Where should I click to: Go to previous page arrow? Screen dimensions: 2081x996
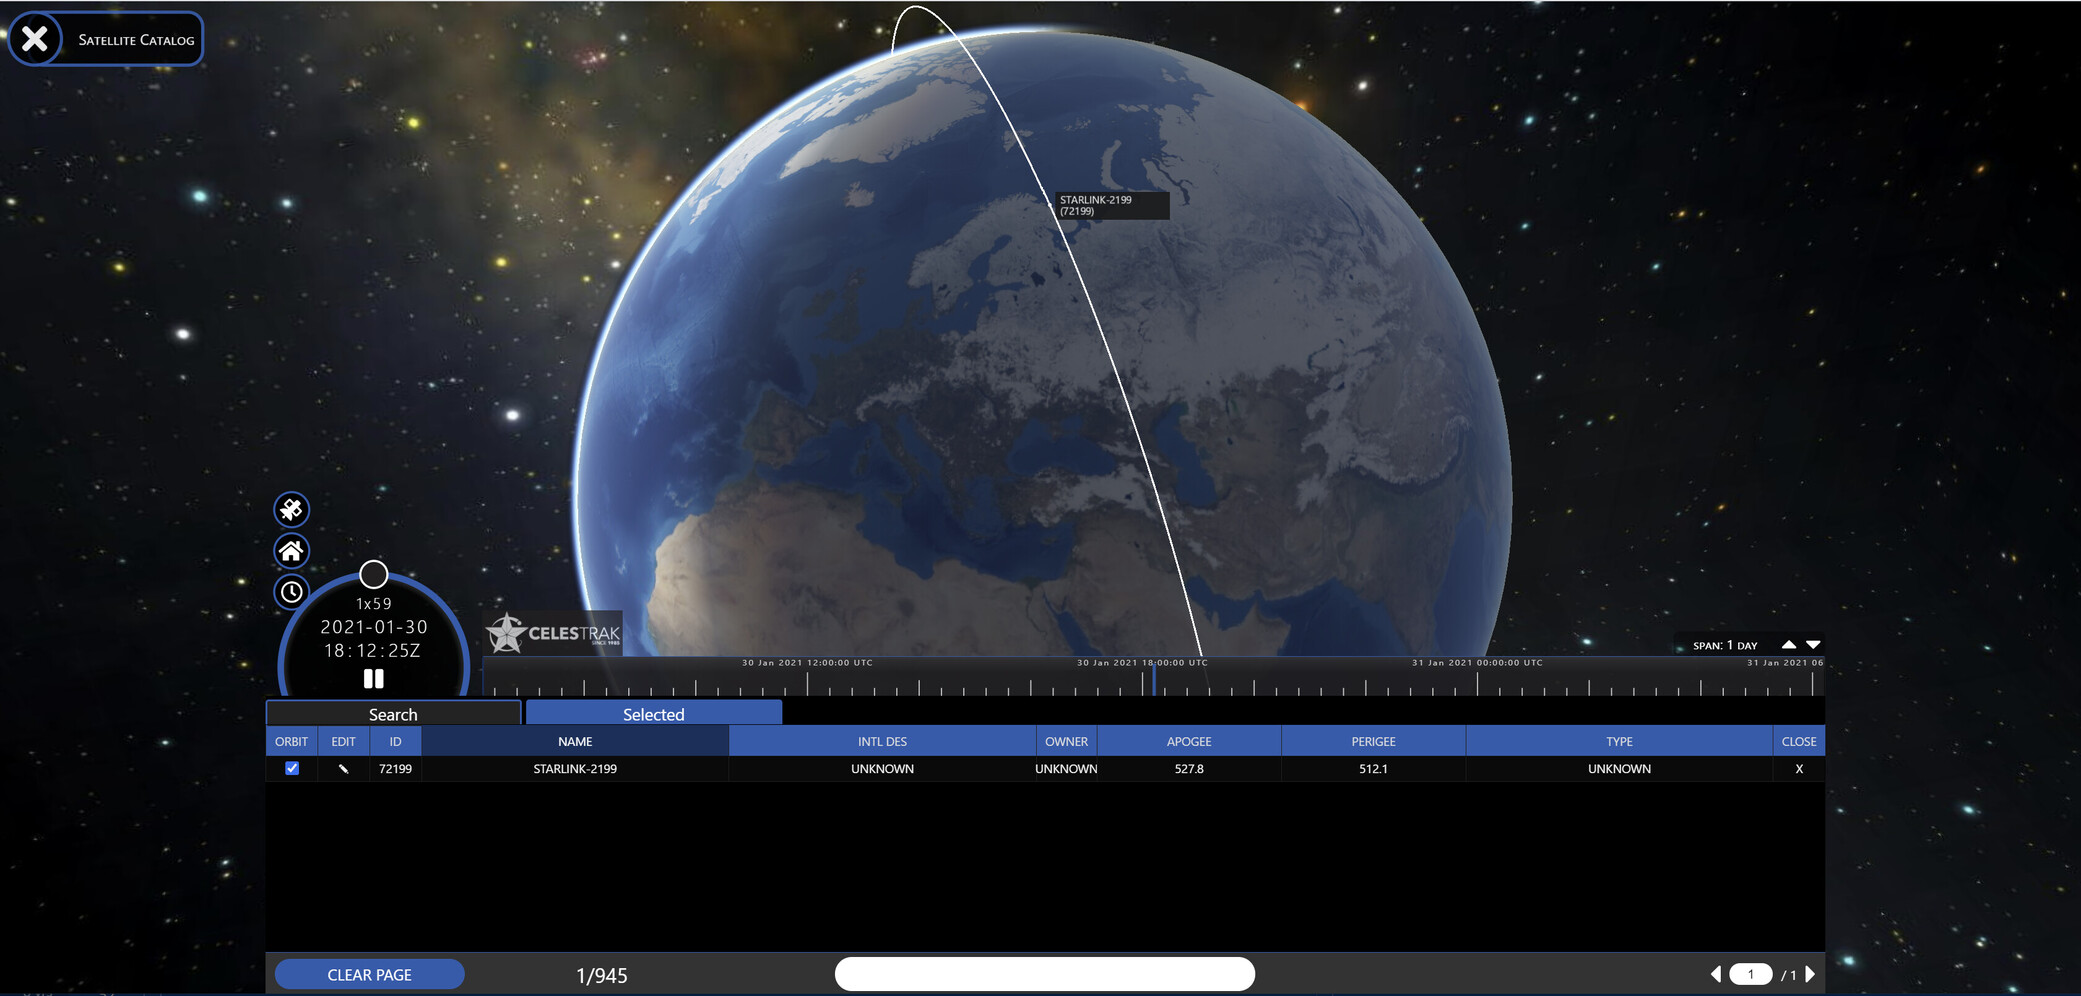[x=1716, y=974]
